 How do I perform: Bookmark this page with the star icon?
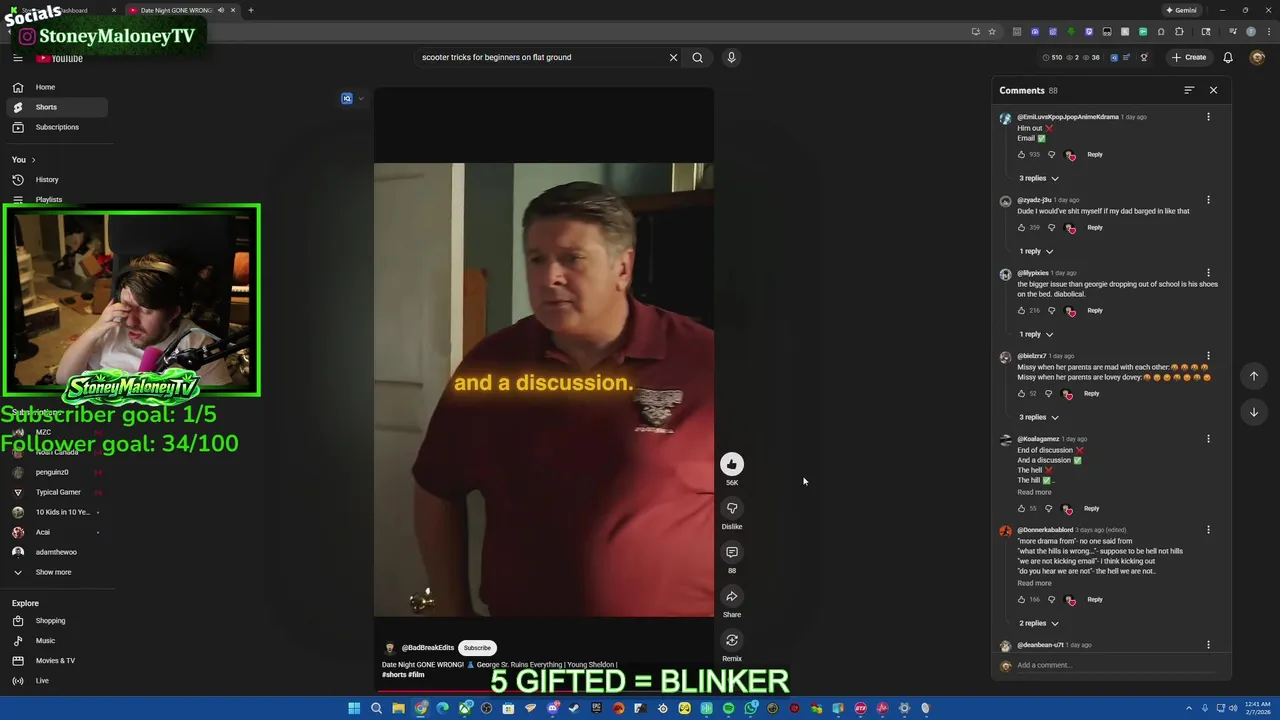[992, 31]
